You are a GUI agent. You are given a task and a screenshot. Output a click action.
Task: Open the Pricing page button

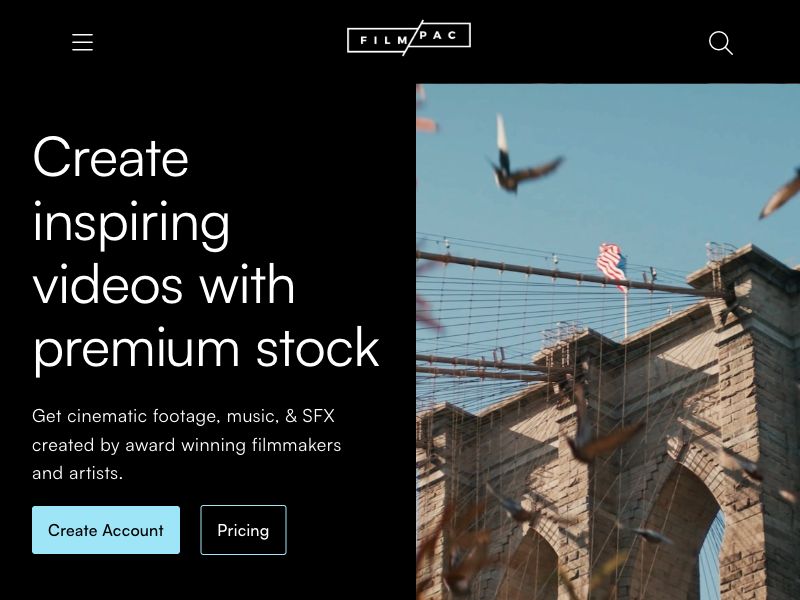[x=243, y=530]
